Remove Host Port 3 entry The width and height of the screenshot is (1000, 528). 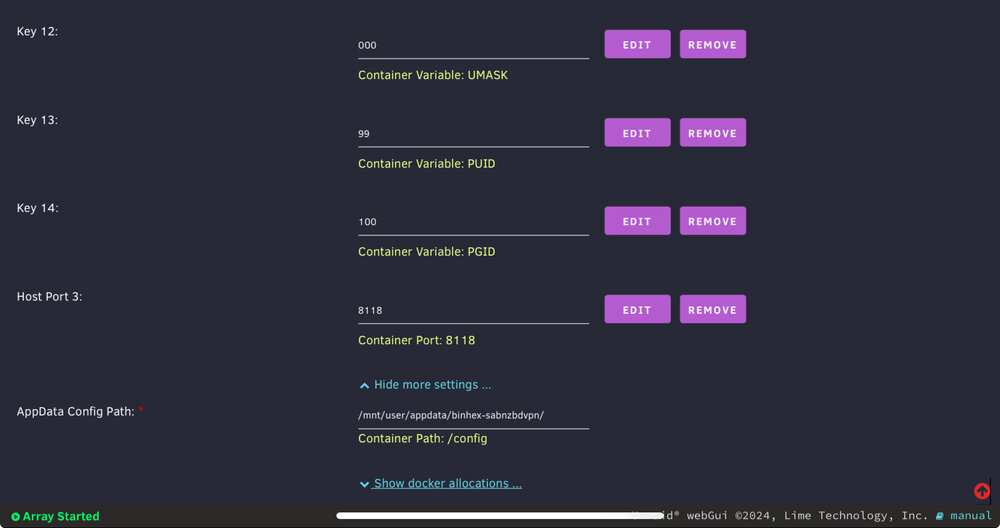pos(712,309)
